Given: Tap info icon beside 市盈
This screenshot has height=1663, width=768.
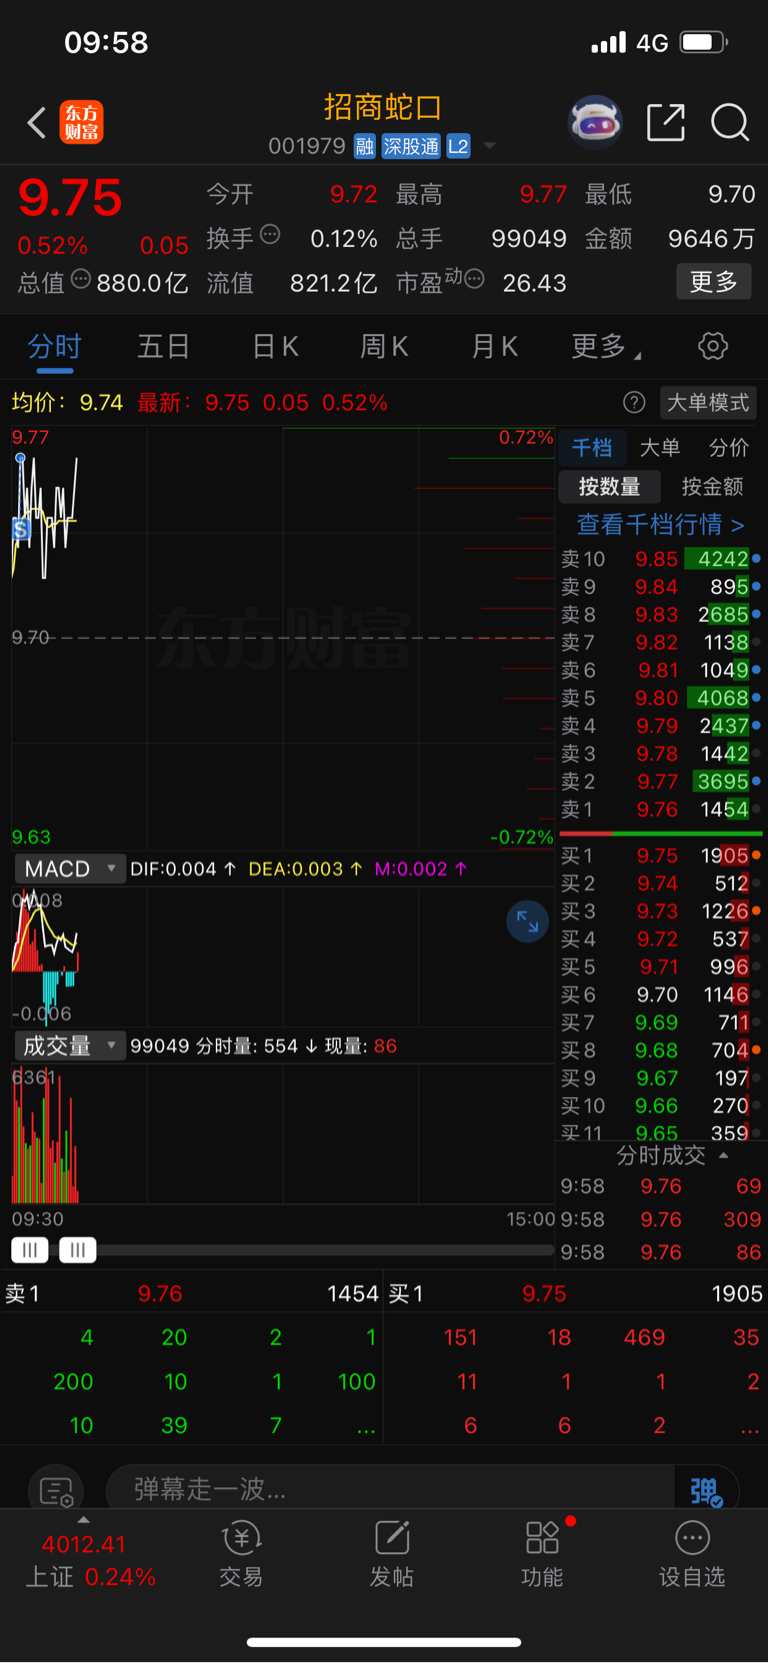Looking at the screenshot, I should [x=475, y=279].
